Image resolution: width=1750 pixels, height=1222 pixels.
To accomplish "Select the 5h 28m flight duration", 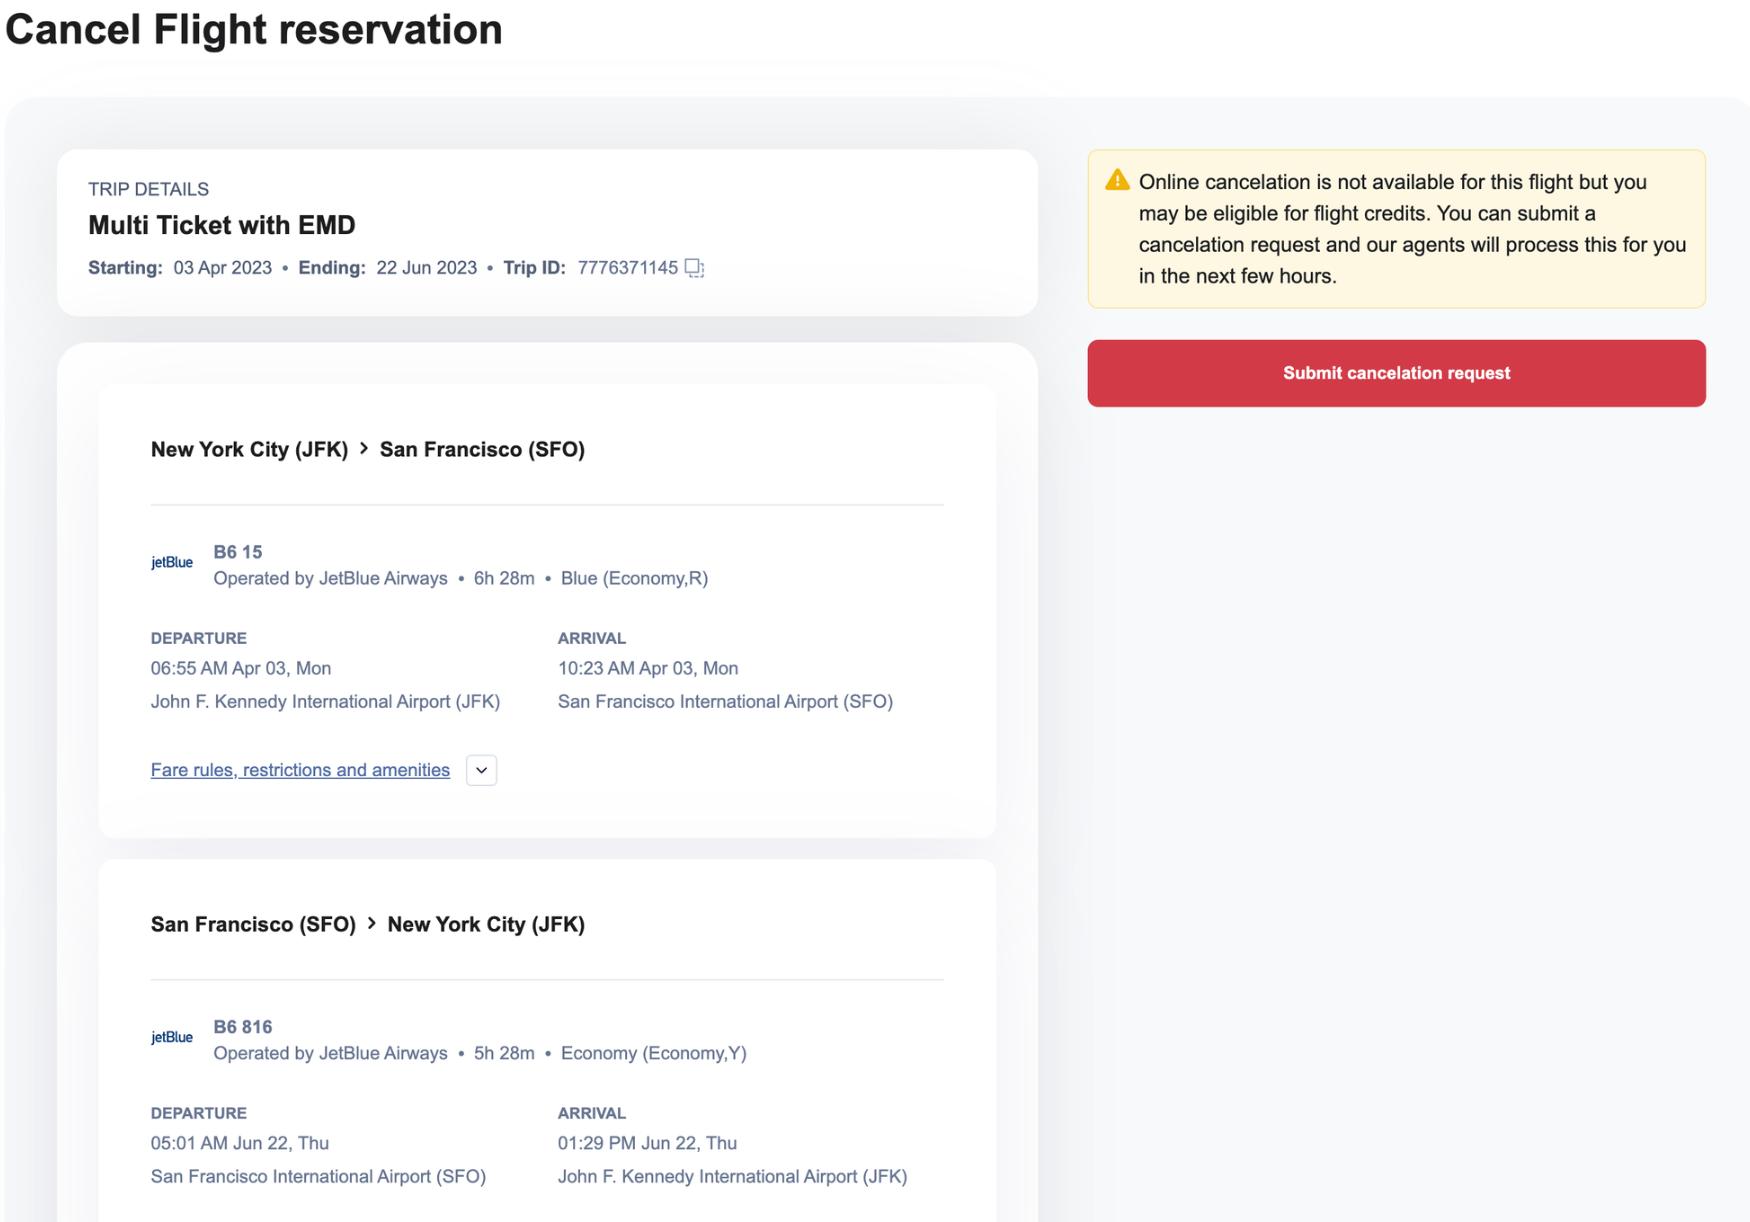I will pos(504,1053).
